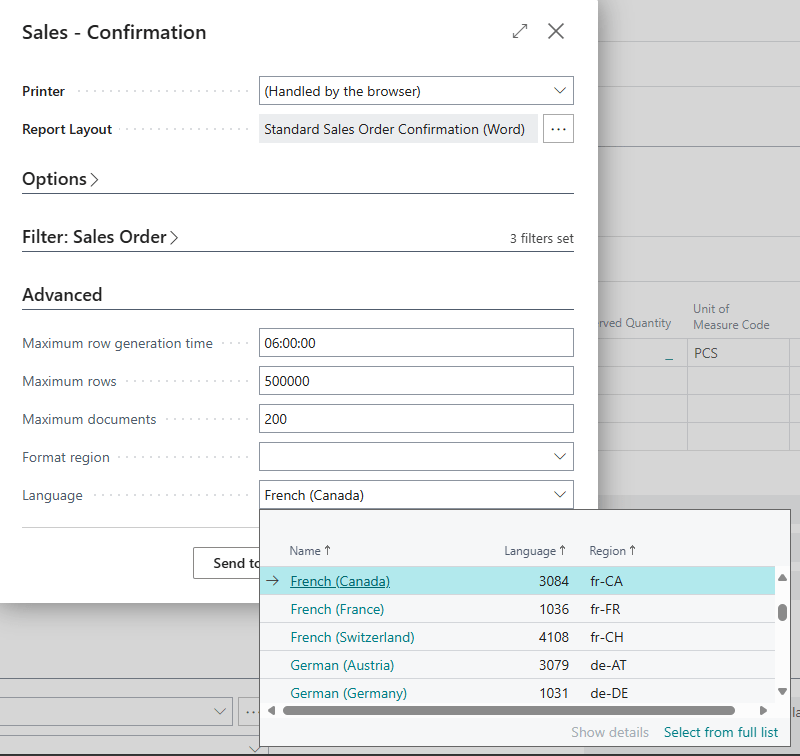Toggle the Language dropdown arrow
The width and height of the screenshot is (800, 756).
click(559, 495)
